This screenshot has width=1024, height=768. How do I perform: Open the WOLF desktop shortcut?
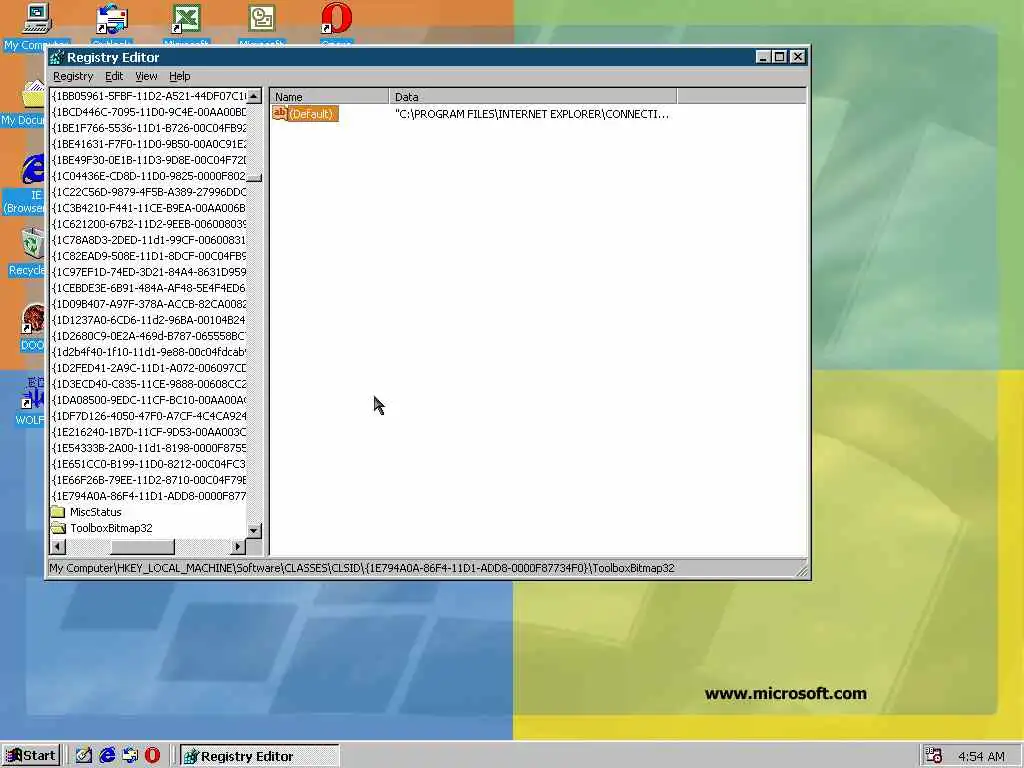click(x=30, y=401)
